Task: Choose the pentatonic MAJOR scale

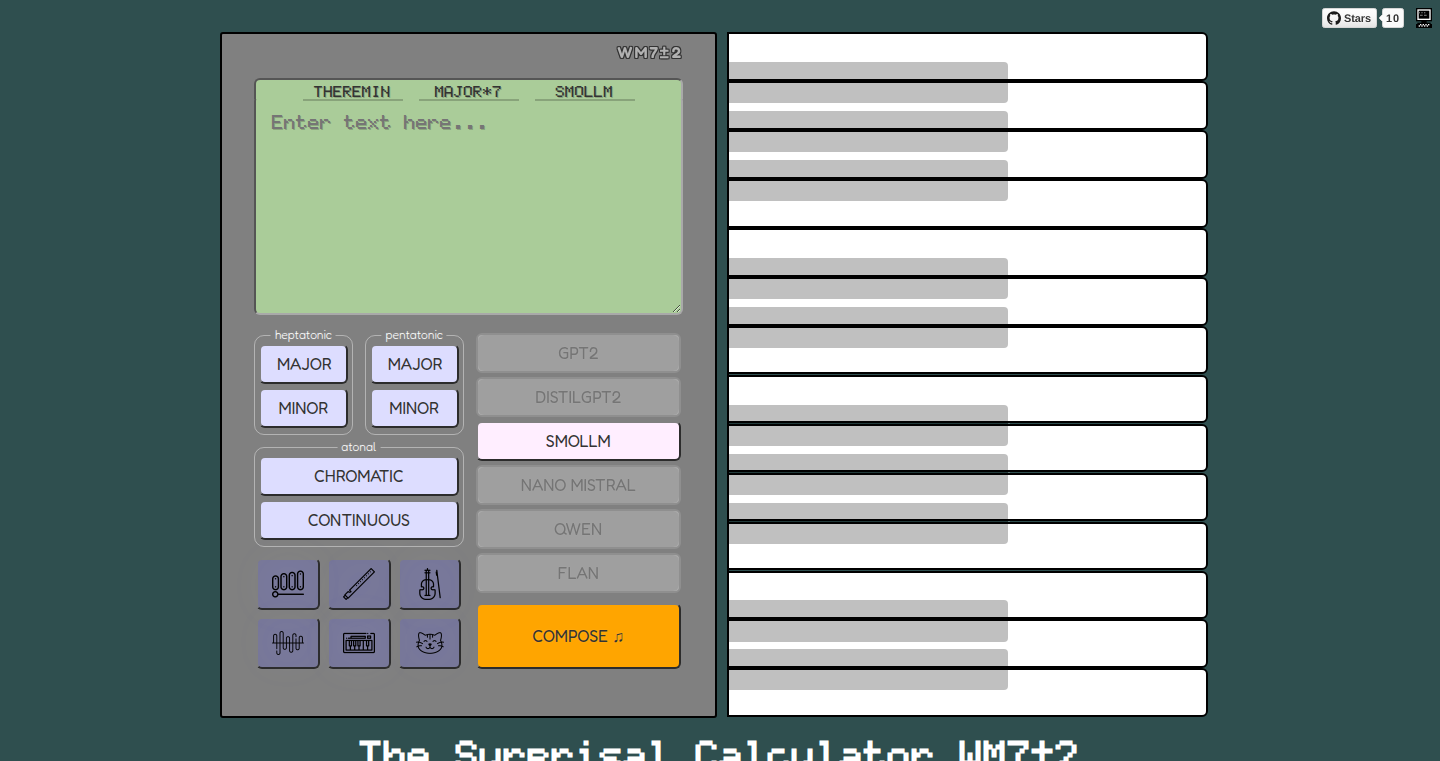Action: [x=415, y=364]
